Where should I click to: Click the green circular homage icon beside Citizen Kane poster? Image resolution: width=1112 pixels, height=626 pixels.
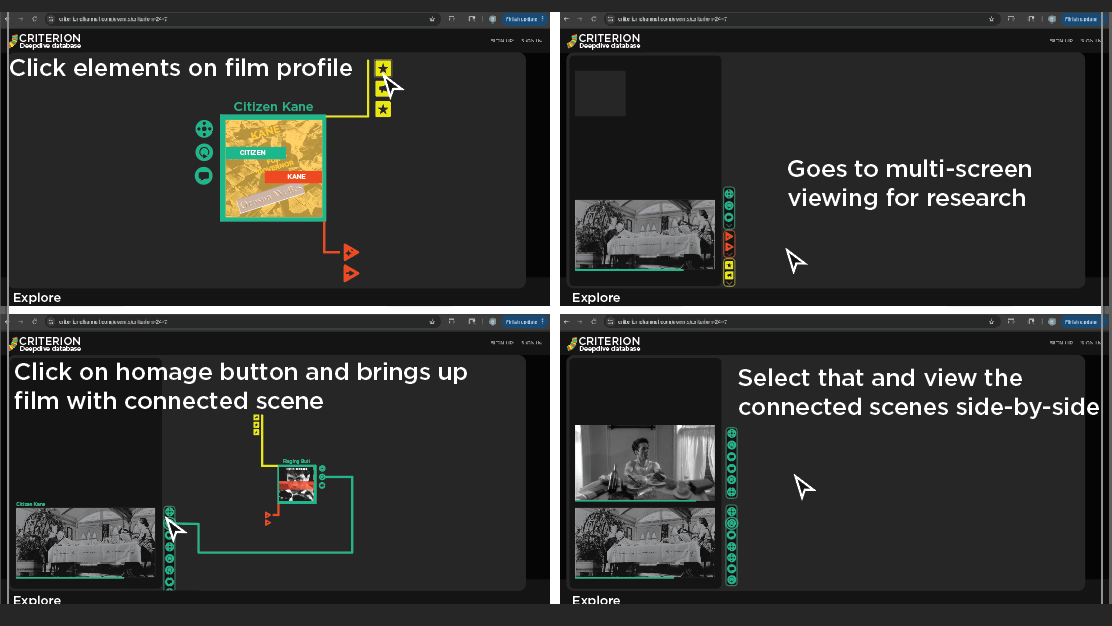click(x=204, y=152)
